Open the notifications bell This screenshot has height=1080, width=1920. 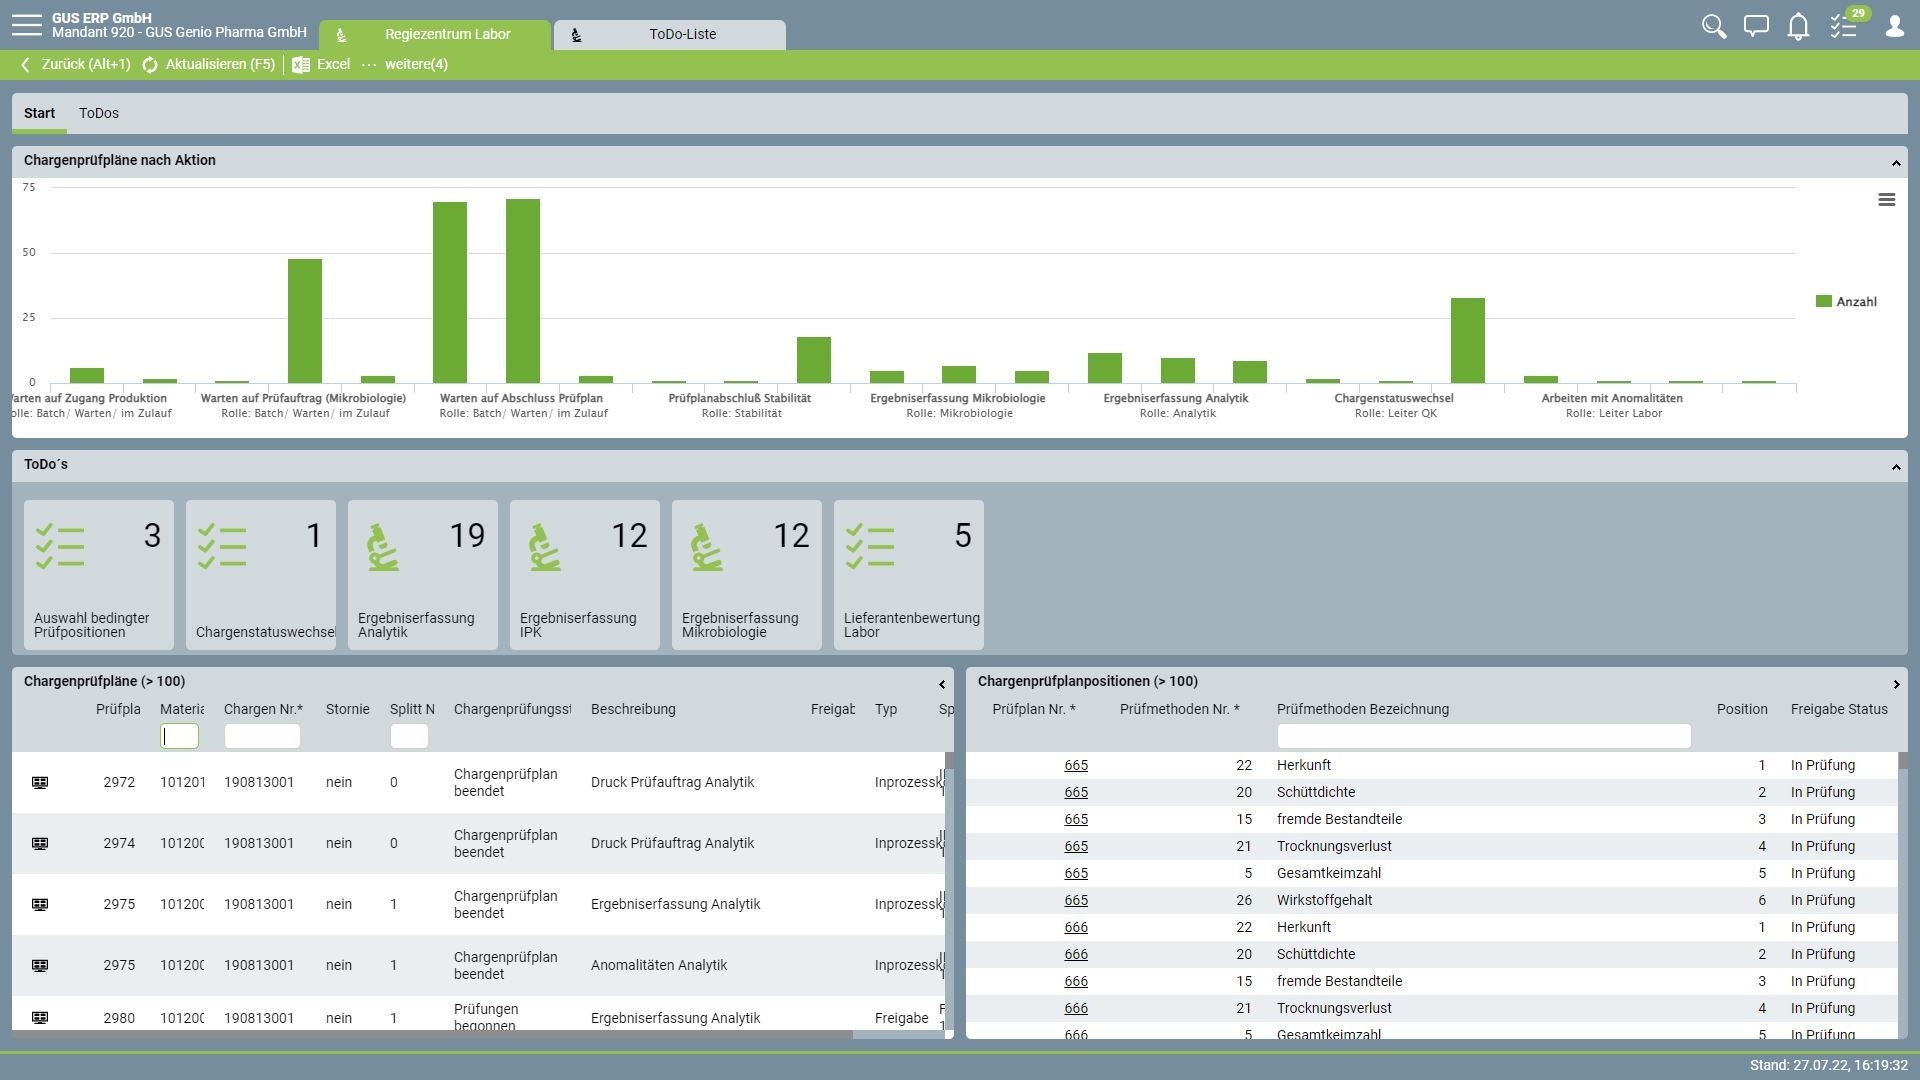pyautogui.click(x=1798, y=26)
